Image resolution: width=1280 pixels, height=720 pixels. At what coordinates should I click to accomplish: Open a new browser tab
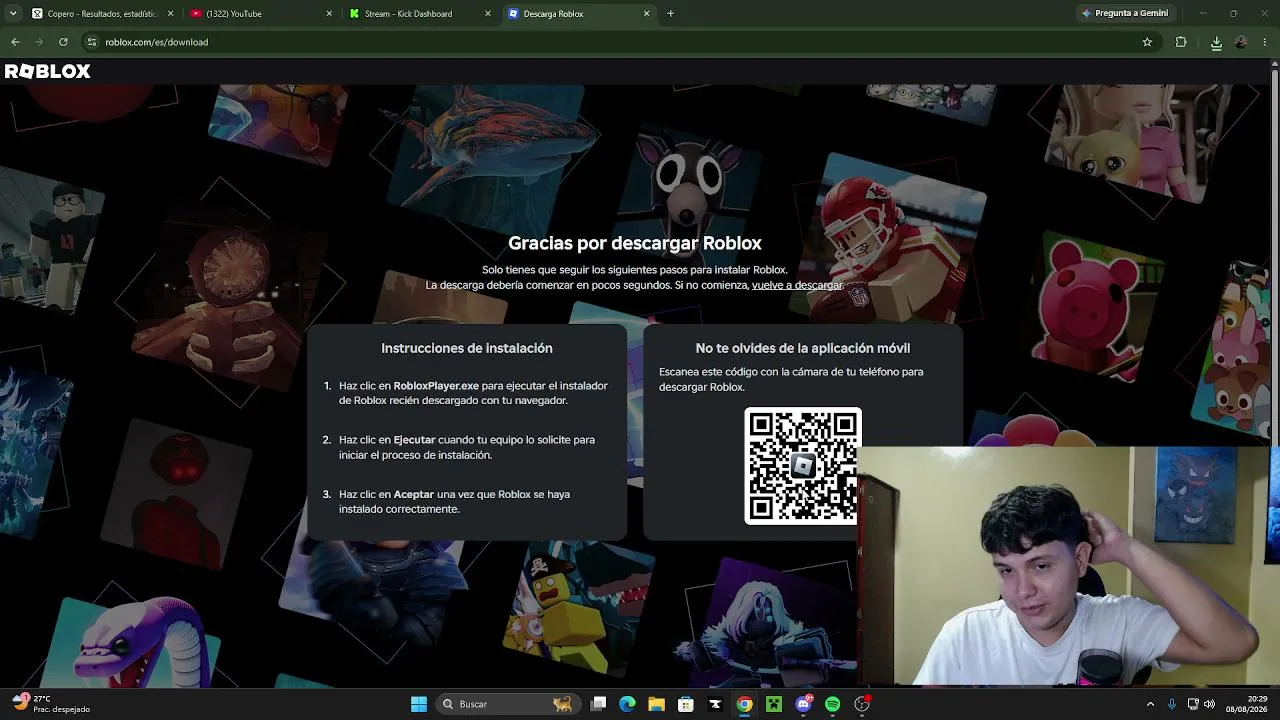[x=670, y=14]
